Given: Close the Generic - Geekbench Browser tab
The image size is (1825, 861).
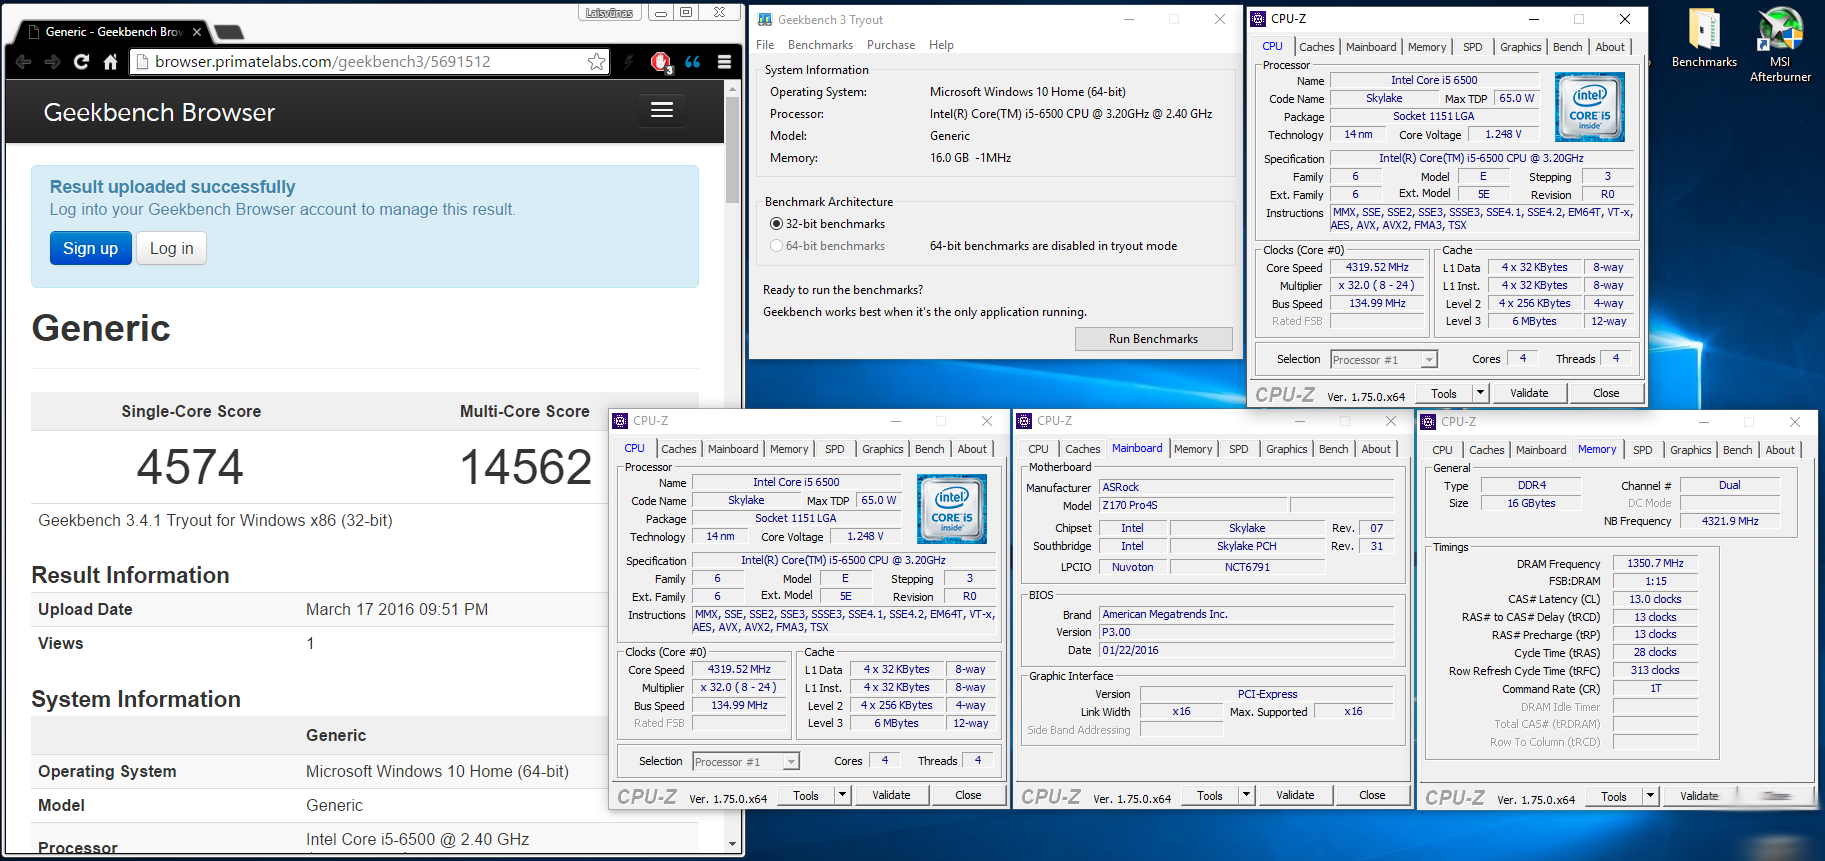Looking at the screenshot, I should 197,32.
